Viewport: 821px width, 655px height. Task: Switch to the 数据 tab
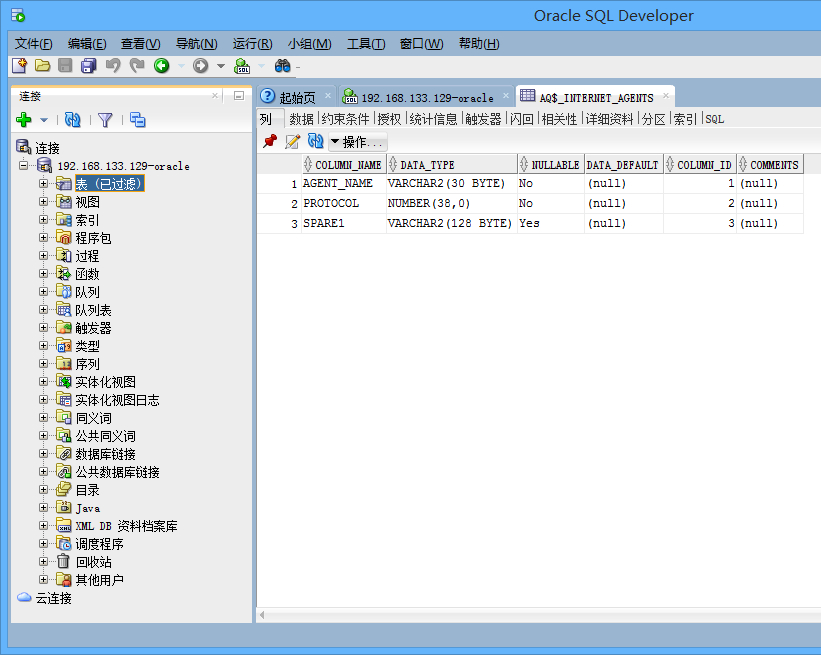pos(301,119)
